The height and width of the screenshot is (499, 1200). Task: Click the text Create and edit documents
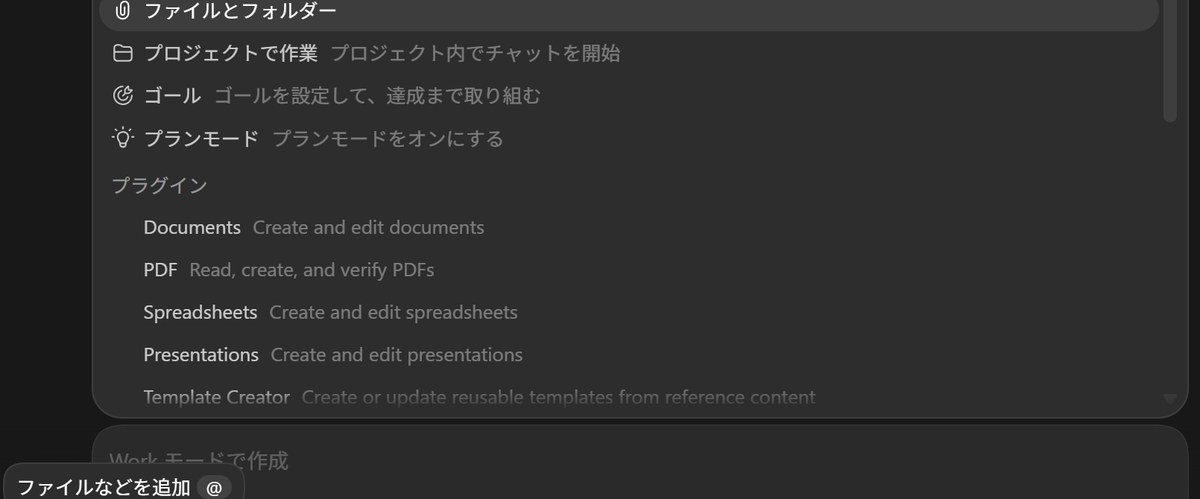(368, 228)
